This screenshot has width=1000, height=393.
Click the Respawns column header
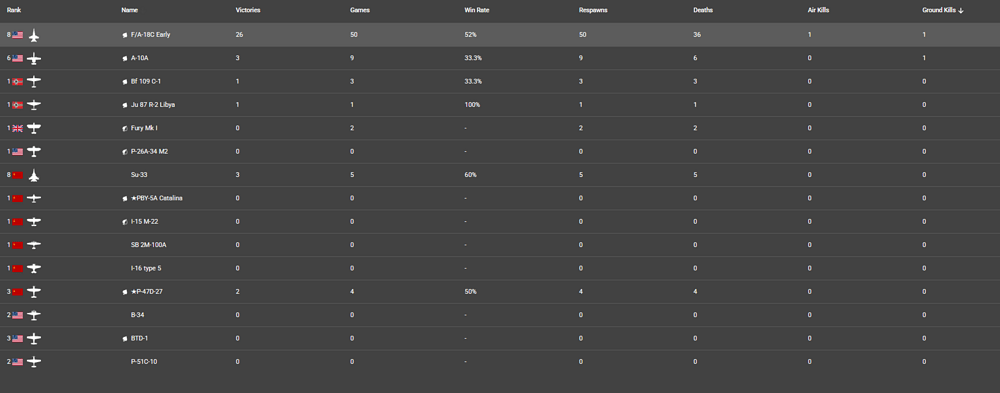(x=592, y=11)
